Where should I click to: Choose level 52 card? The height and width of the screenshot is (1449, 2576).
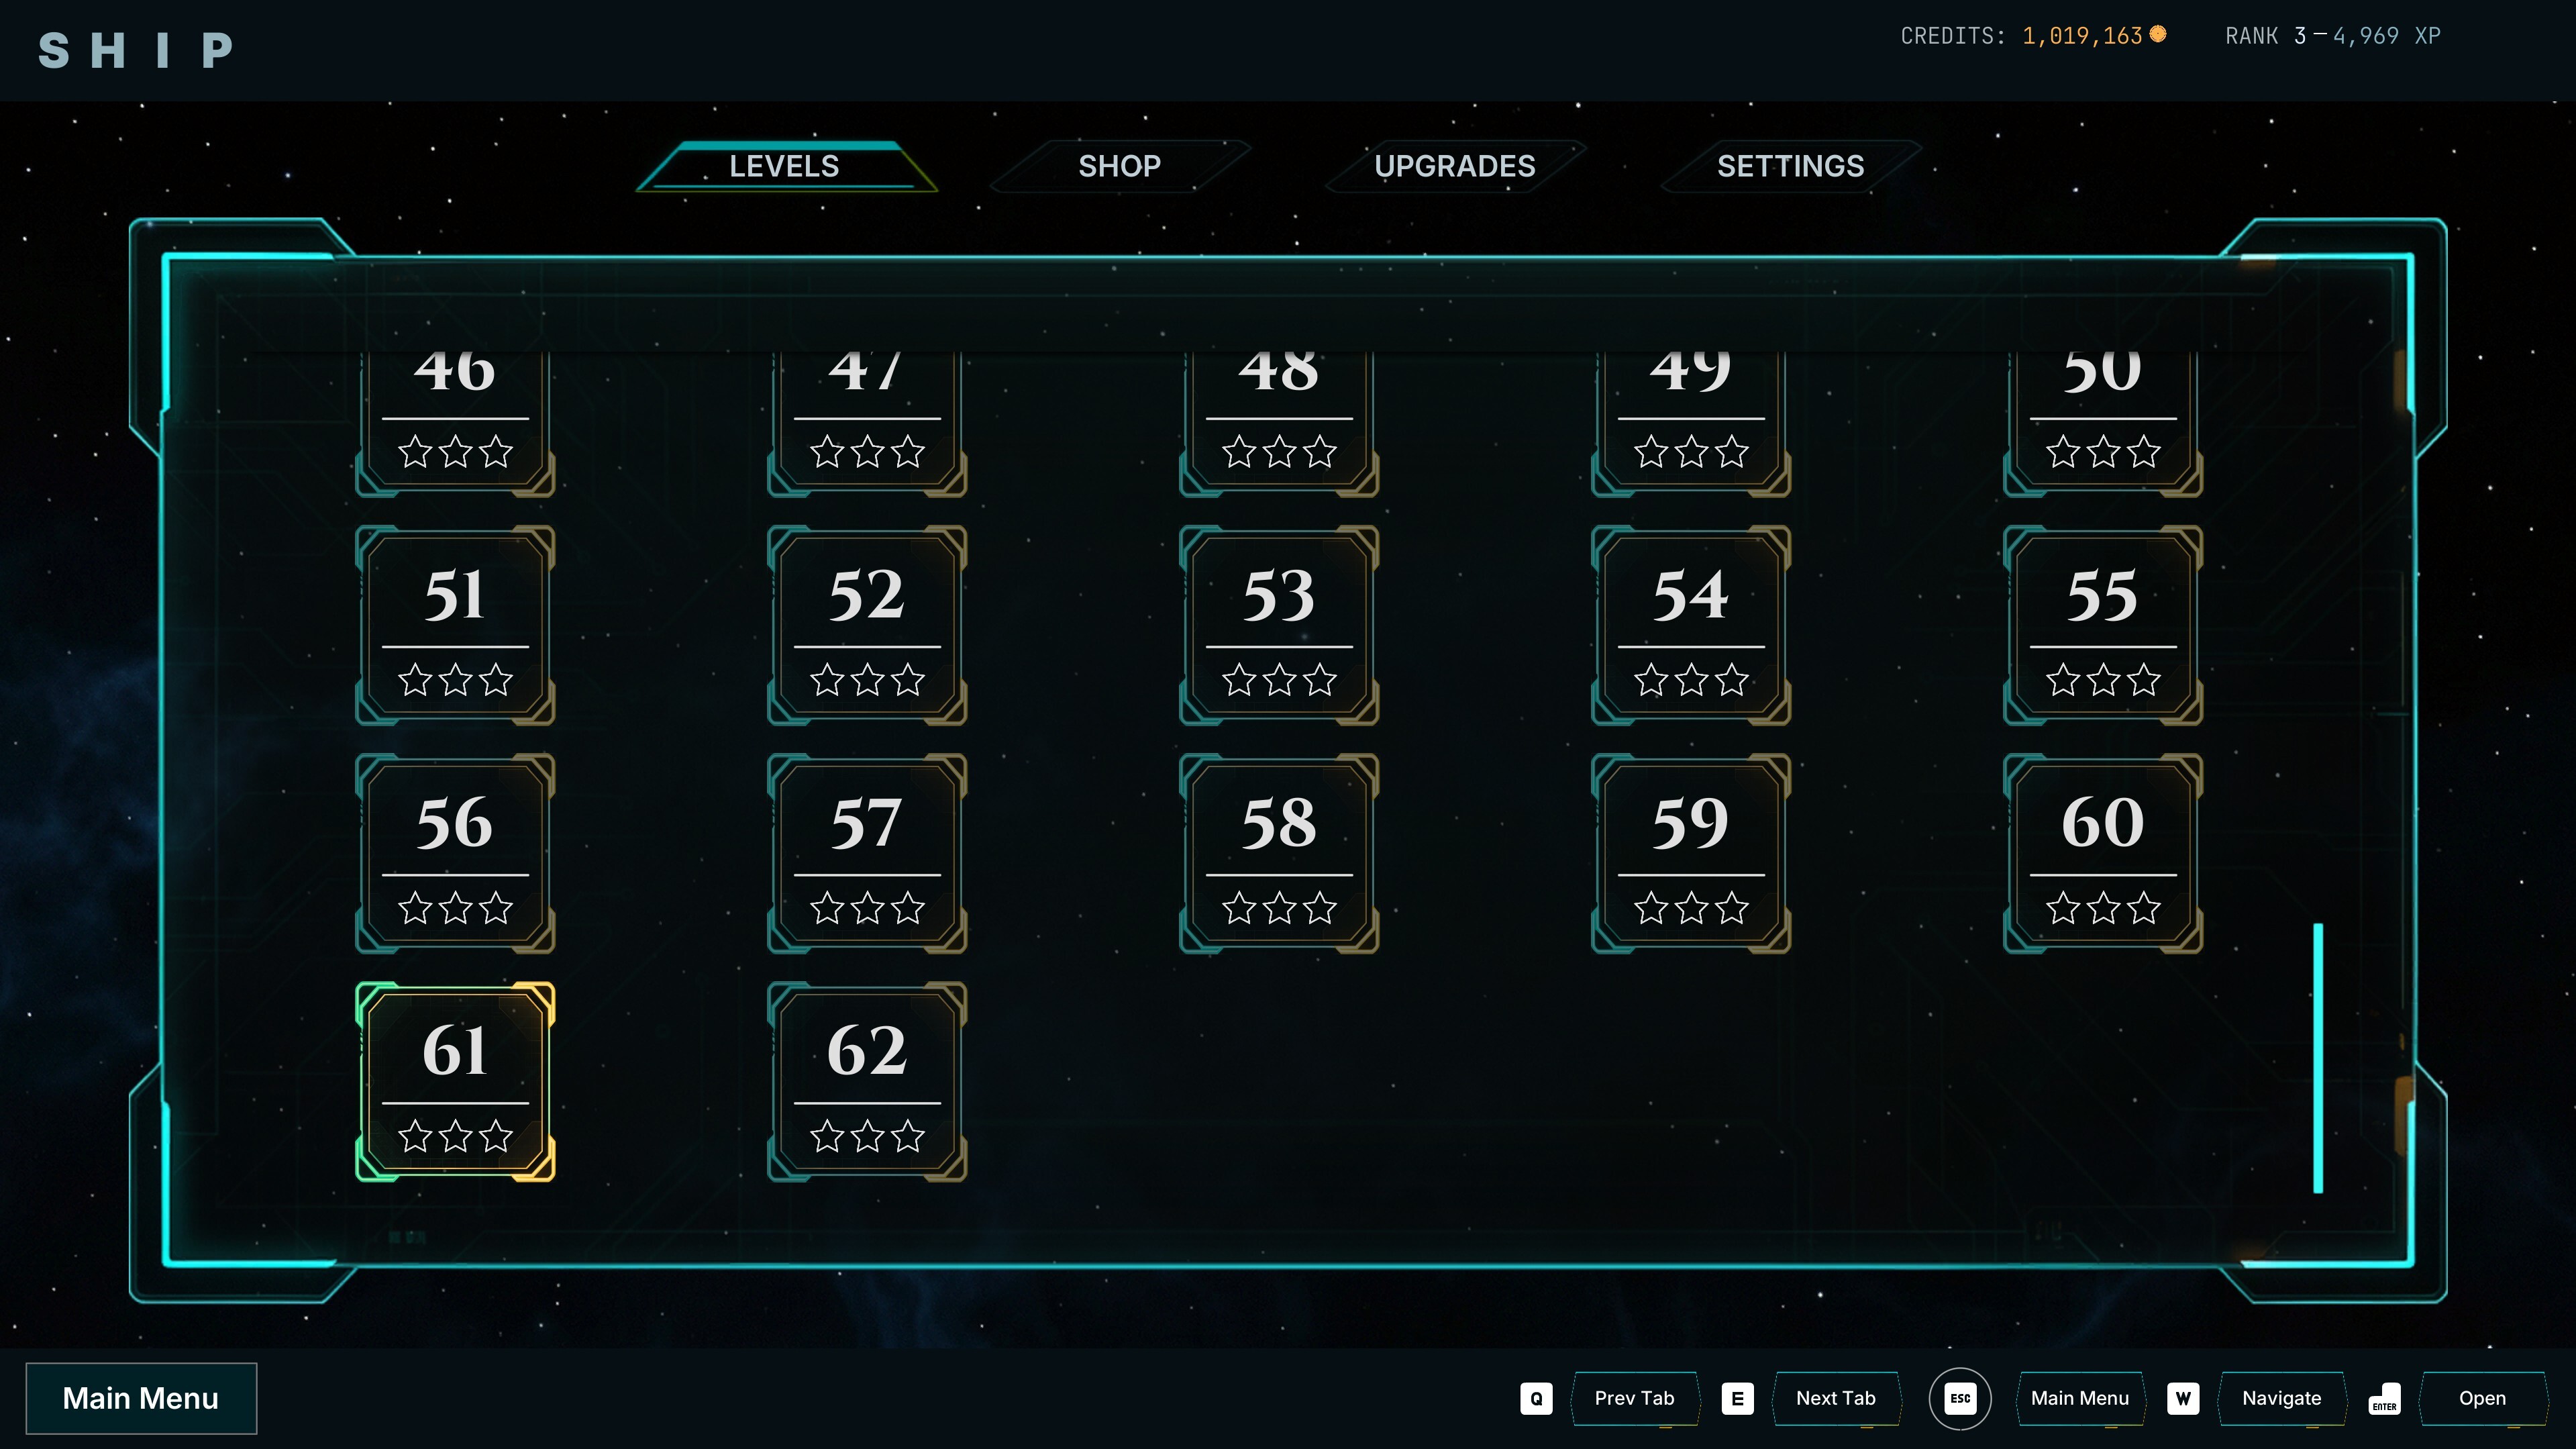point(867,625)
